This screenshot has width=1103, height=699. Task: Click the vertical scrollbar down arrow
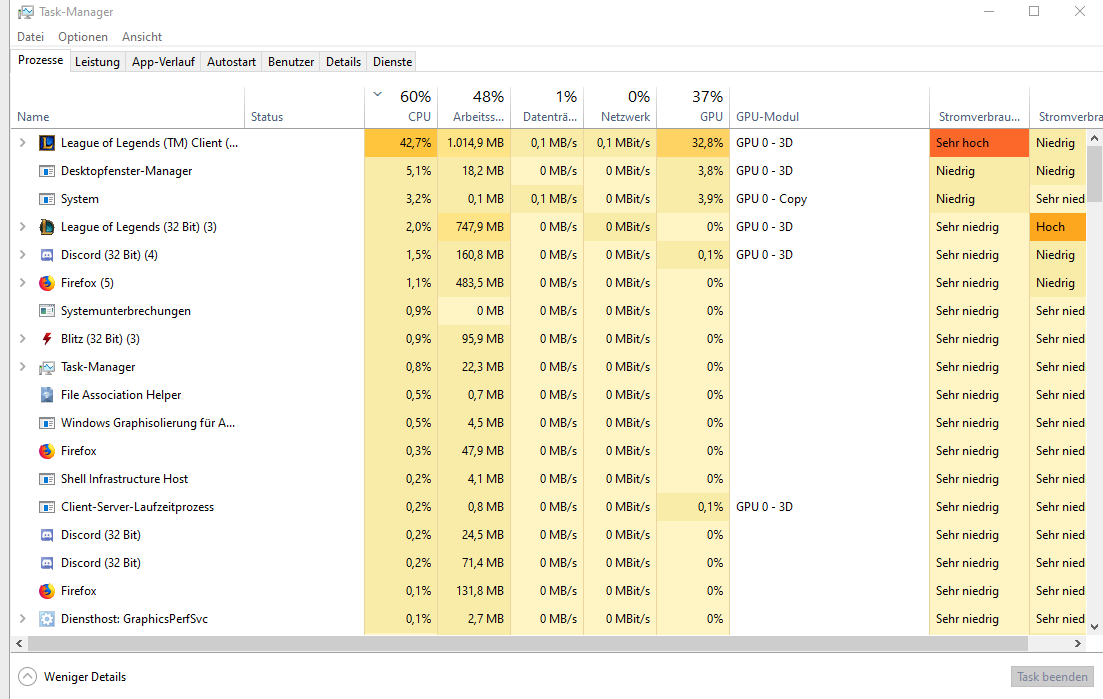click(1094, 626)
